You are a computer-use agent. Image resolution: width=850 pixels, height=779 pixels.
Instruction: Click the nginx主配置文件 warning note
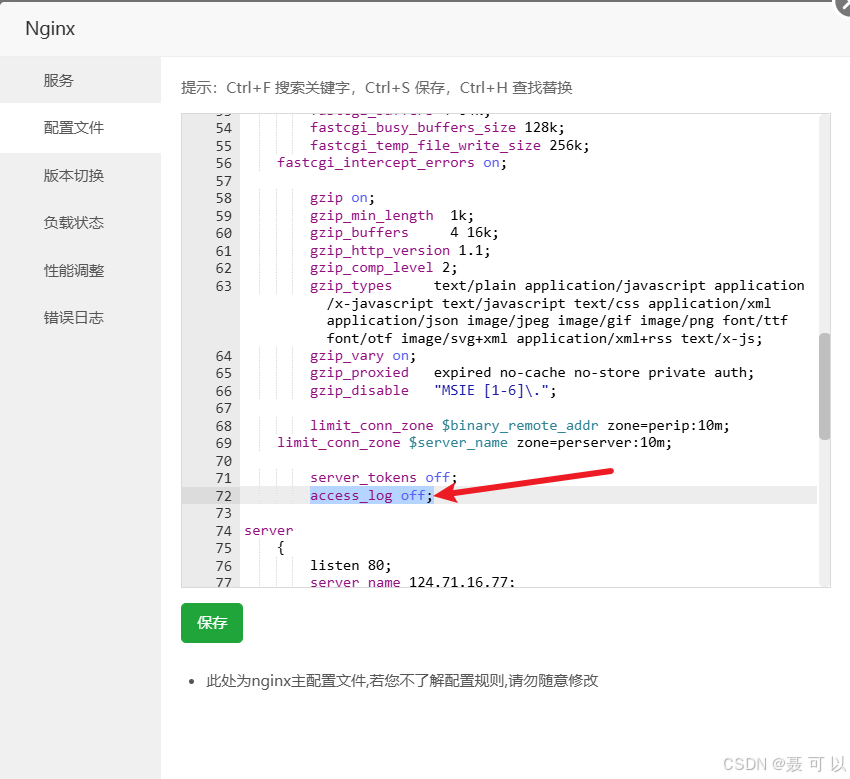402,680
